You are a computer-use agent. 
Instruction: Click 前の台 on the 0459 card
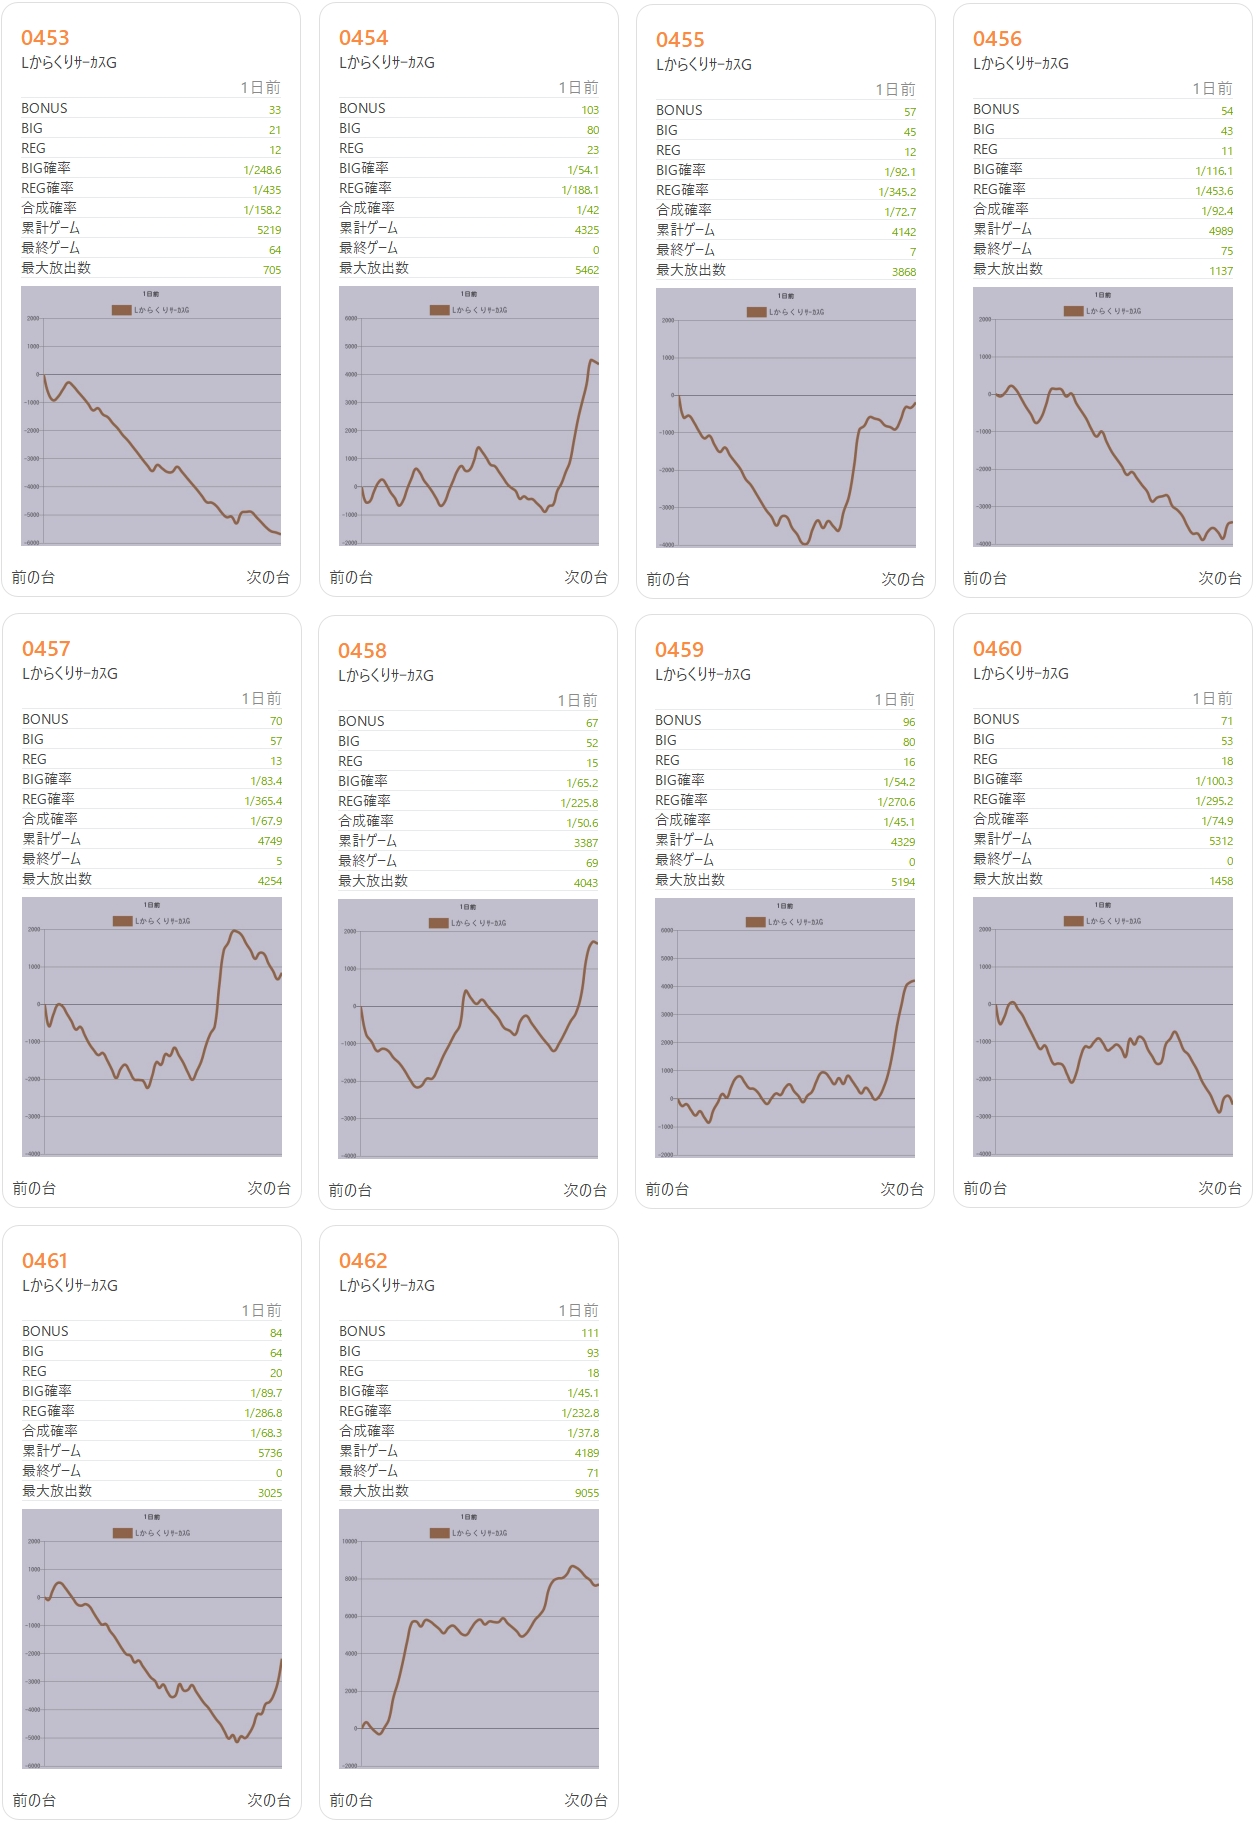pyautogui.click(x=667, y=1189)
